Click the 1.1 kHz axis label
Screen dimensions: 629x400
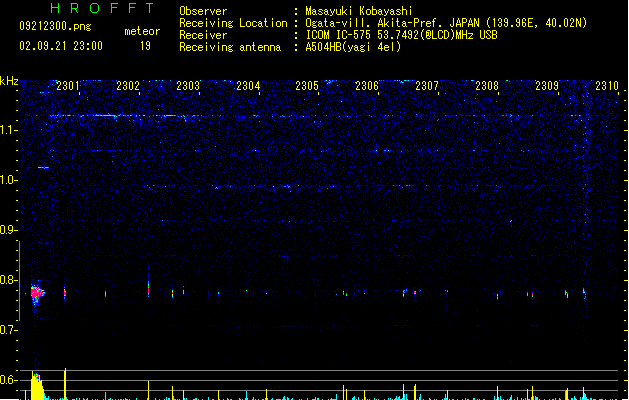coord(9,130)
